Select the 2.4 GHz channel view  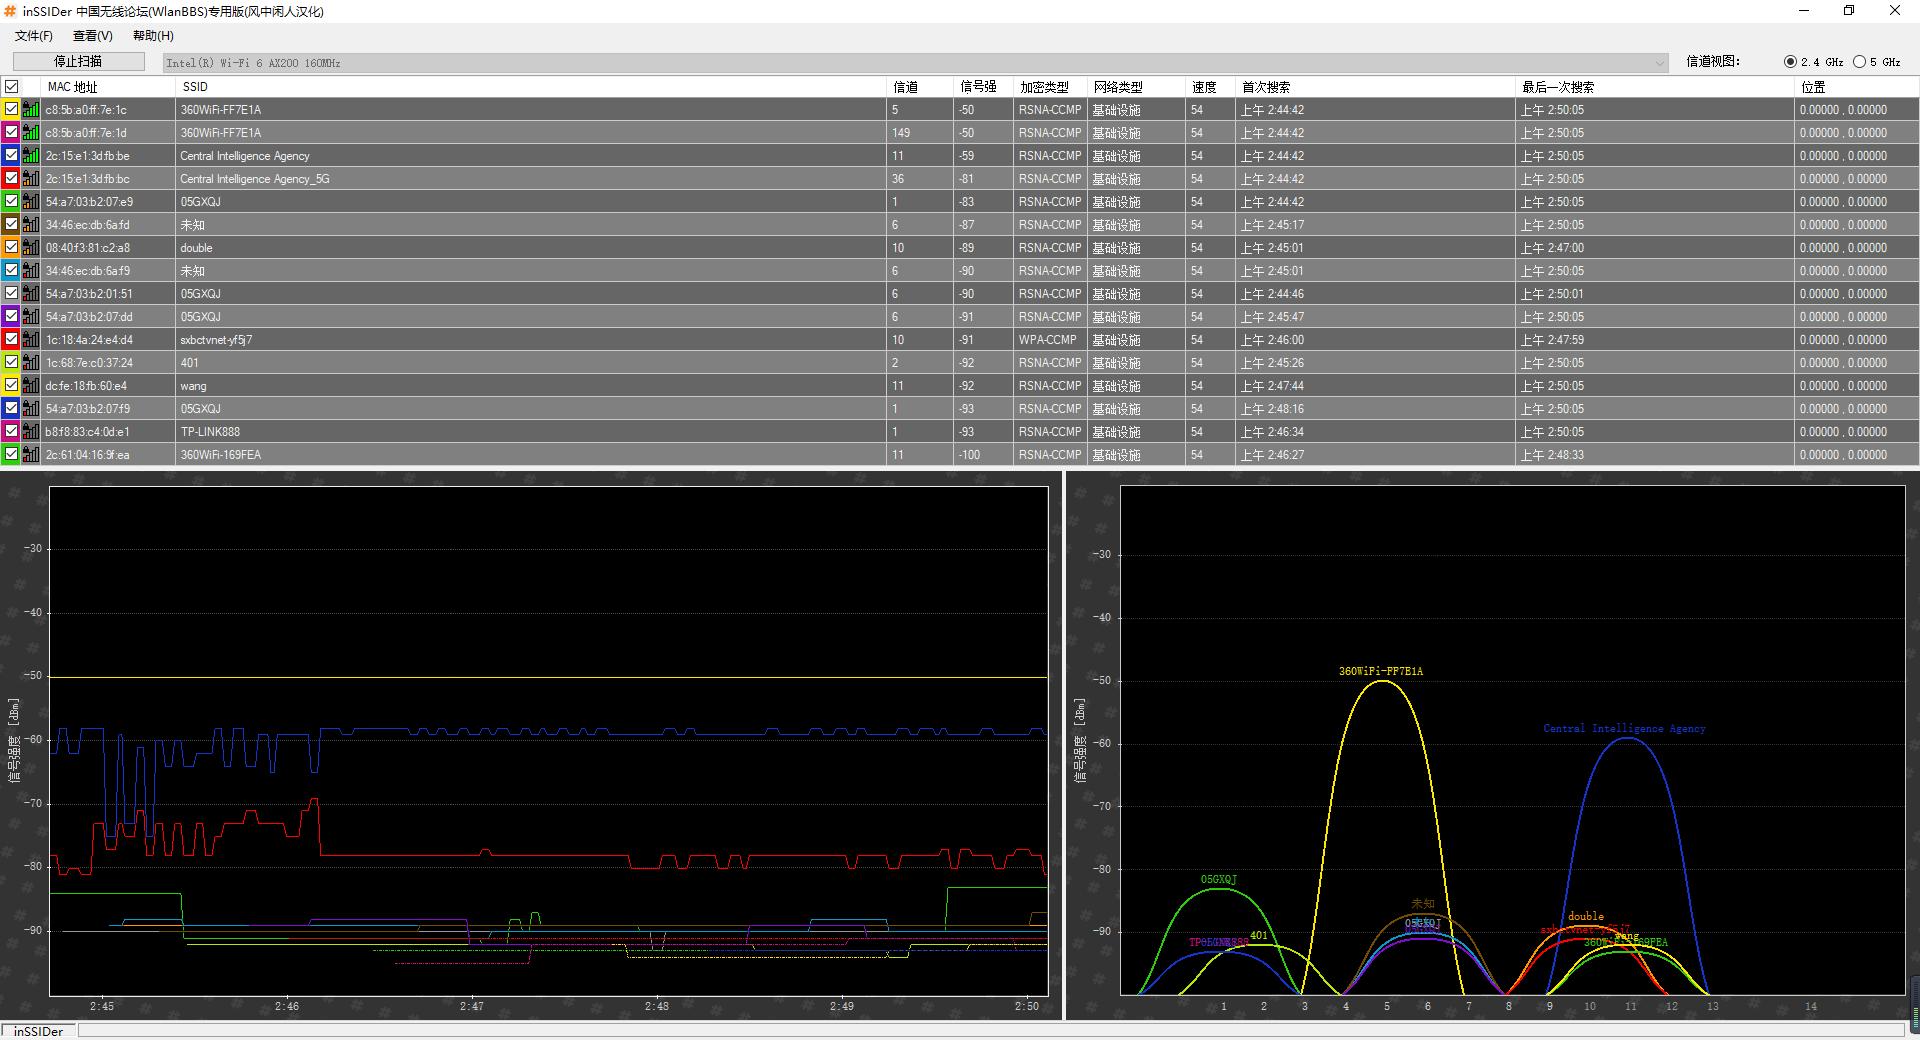[x=1790, y=62]
